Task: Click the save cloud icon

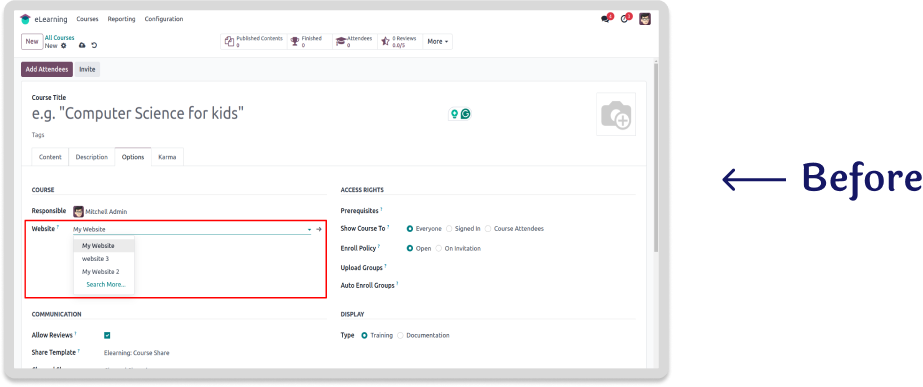Action: 82,45
